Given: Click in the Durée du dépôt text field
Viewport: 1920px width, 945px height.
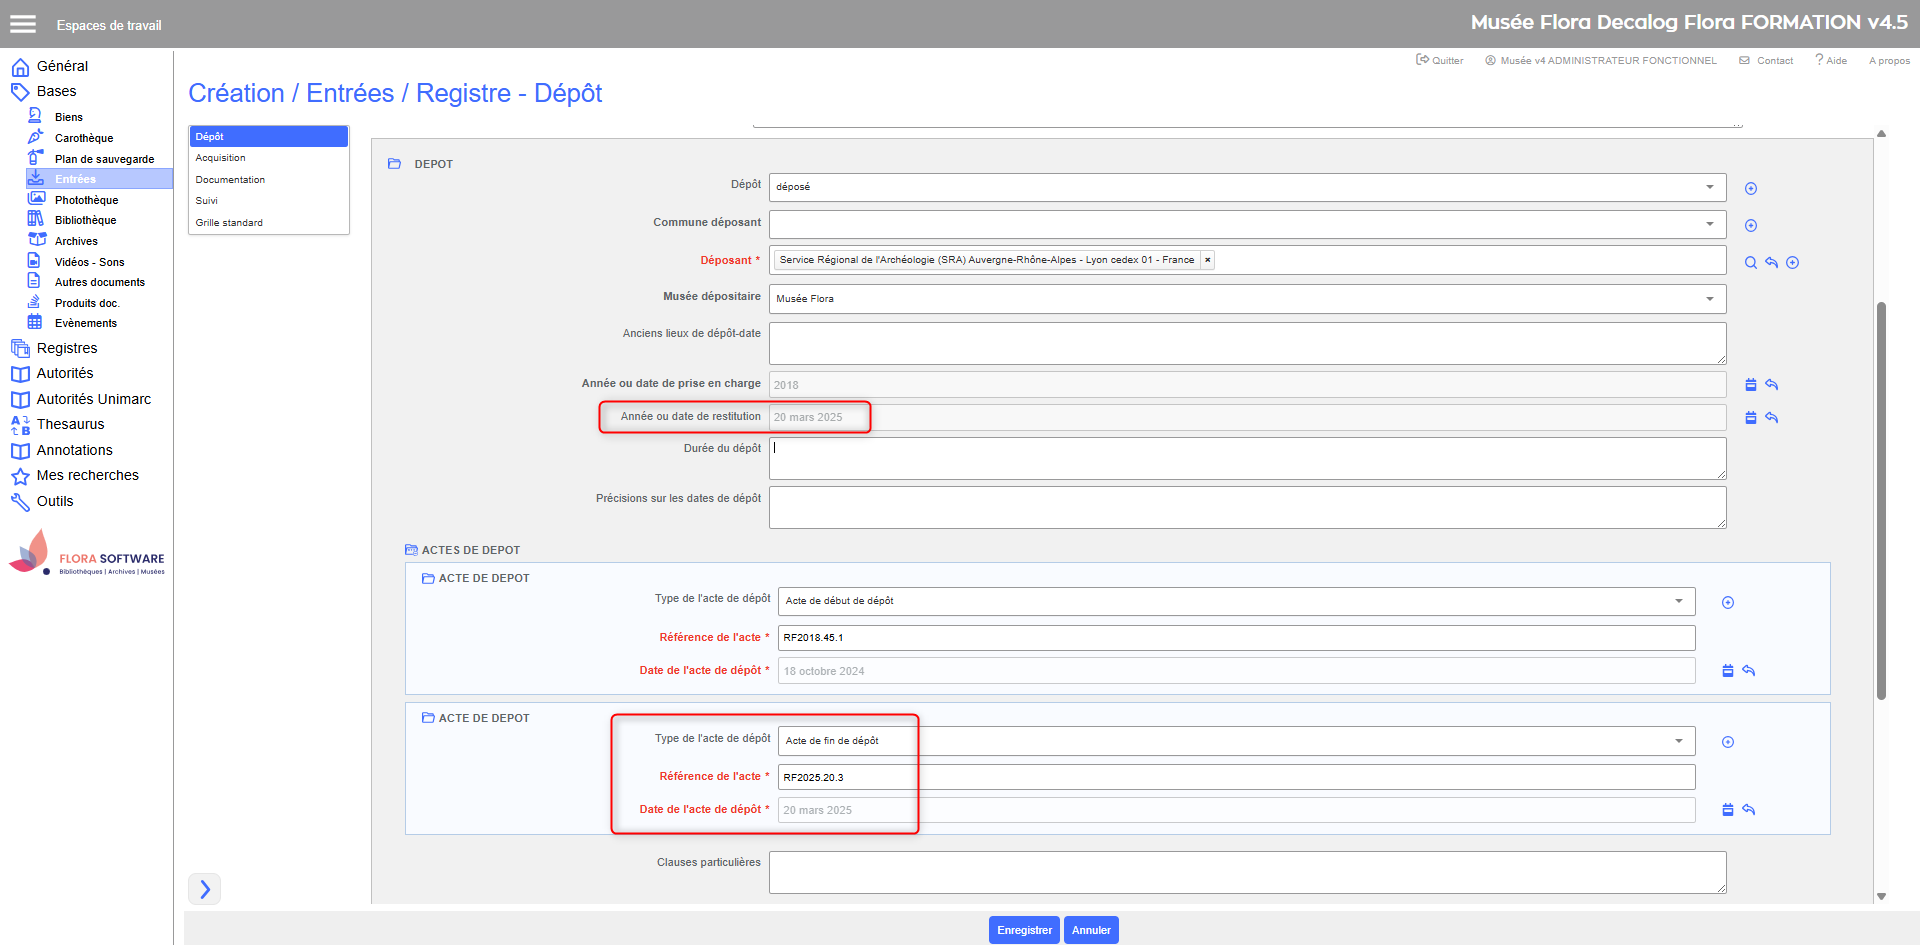Looking at the screenshot, I should coord(1246,459).
